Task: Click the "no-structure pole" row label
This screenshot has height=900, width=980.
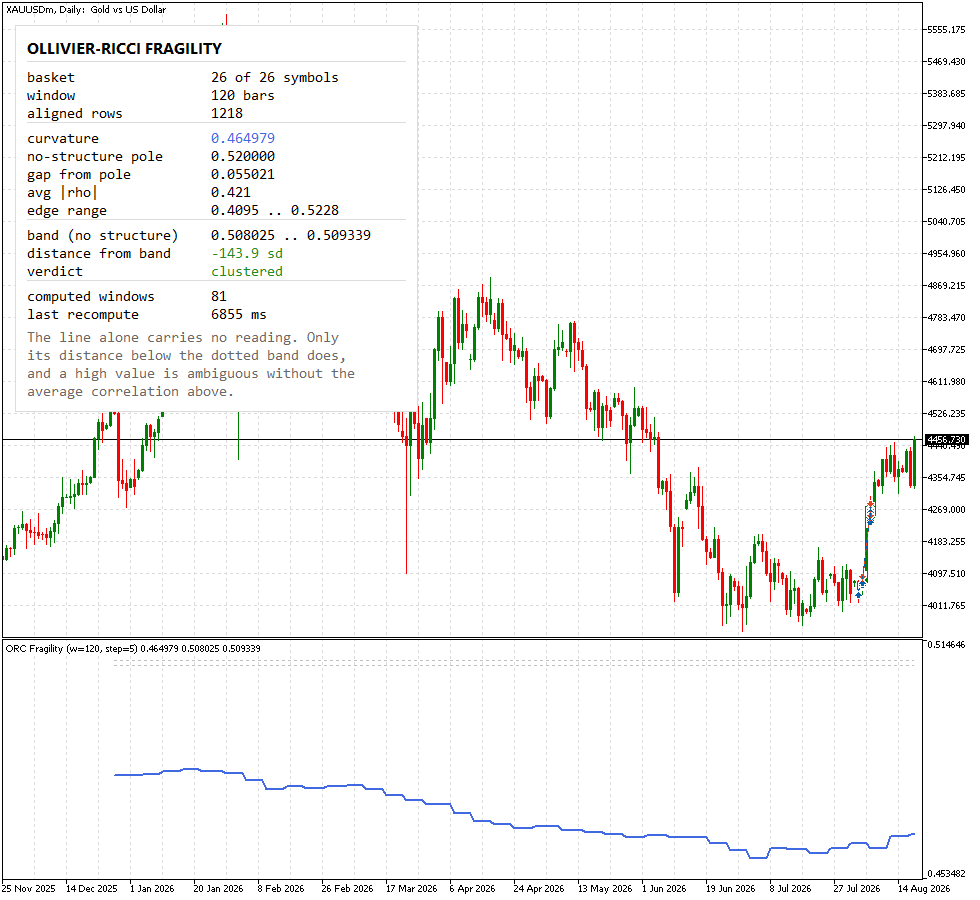Action: click(95, 156)
